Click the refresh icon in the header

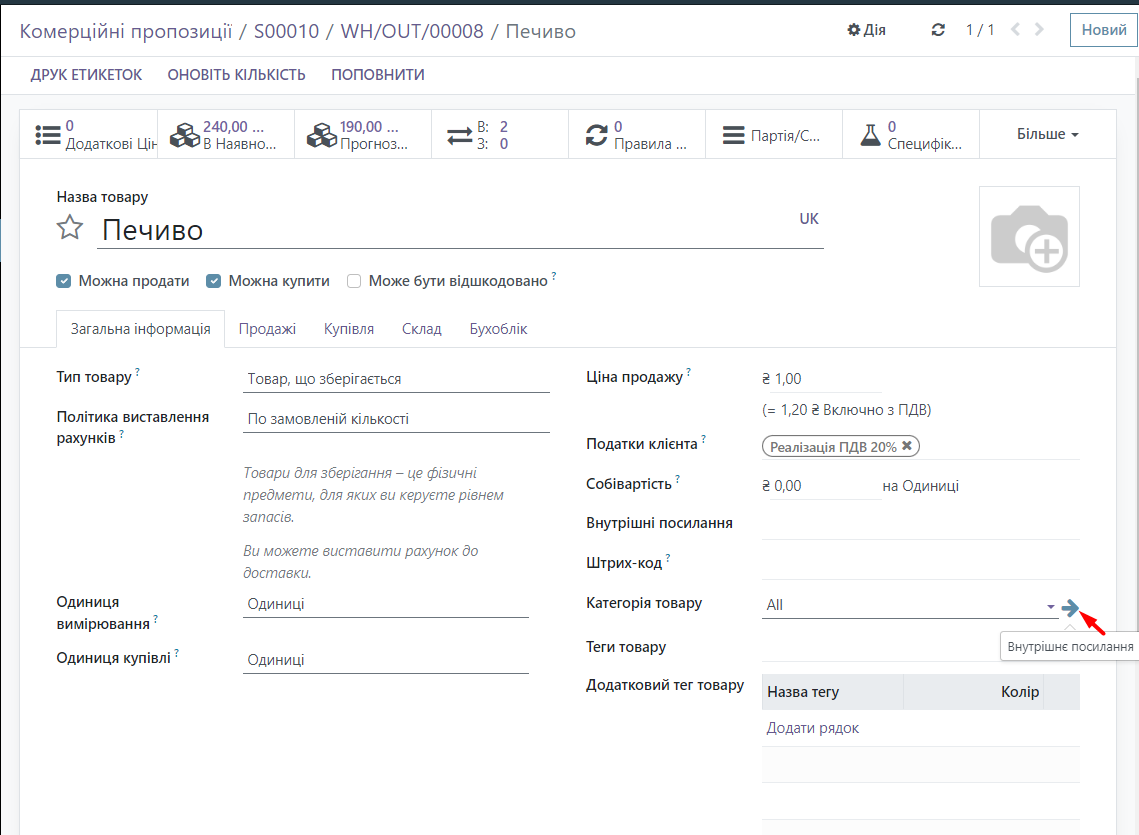(x=938, y=30)
